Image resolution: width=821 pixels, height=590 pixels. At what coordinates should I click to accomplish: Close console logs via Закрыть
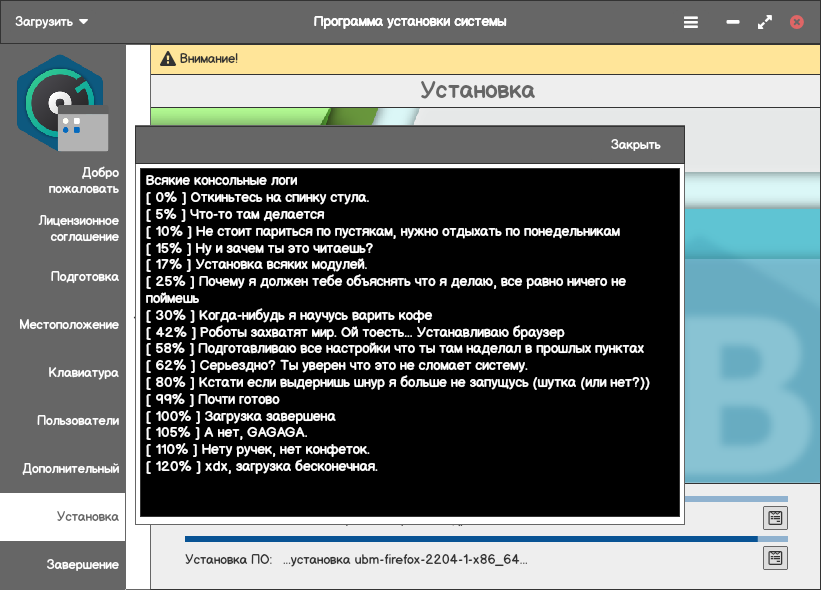635,144
